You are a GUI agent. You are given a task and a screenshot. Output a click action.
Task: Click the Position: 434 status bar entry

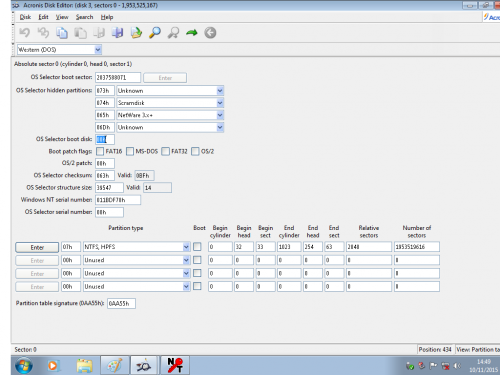coord(435,350)
